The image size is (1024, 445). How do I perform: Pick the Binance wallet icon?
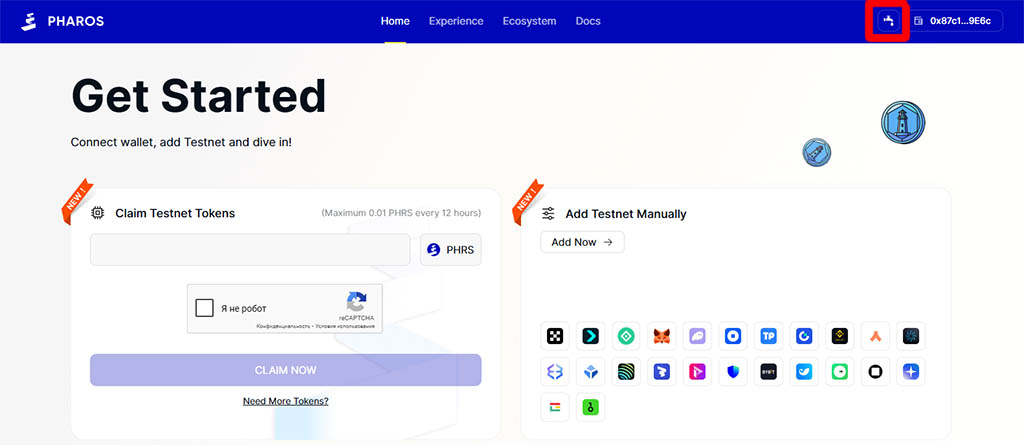point(840,336)
